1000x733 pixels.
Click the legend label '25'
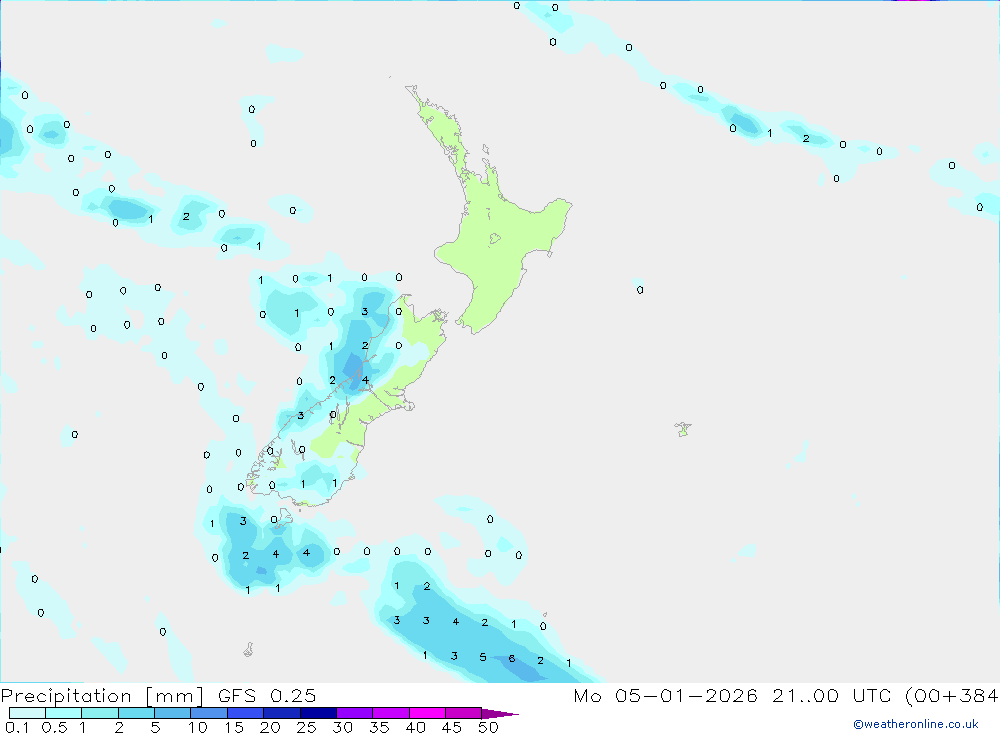pos(306,727)
